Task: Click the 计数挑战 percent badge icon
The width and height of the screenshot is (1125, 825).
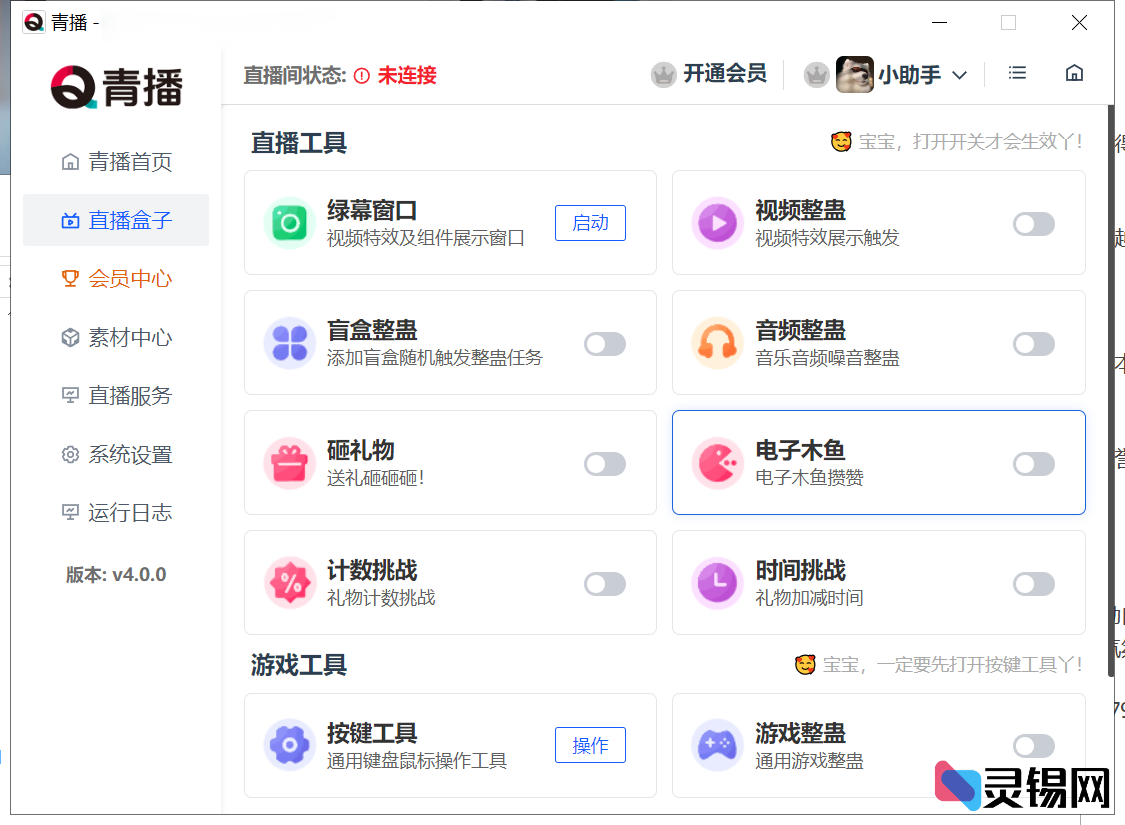Action: point(289,583)
